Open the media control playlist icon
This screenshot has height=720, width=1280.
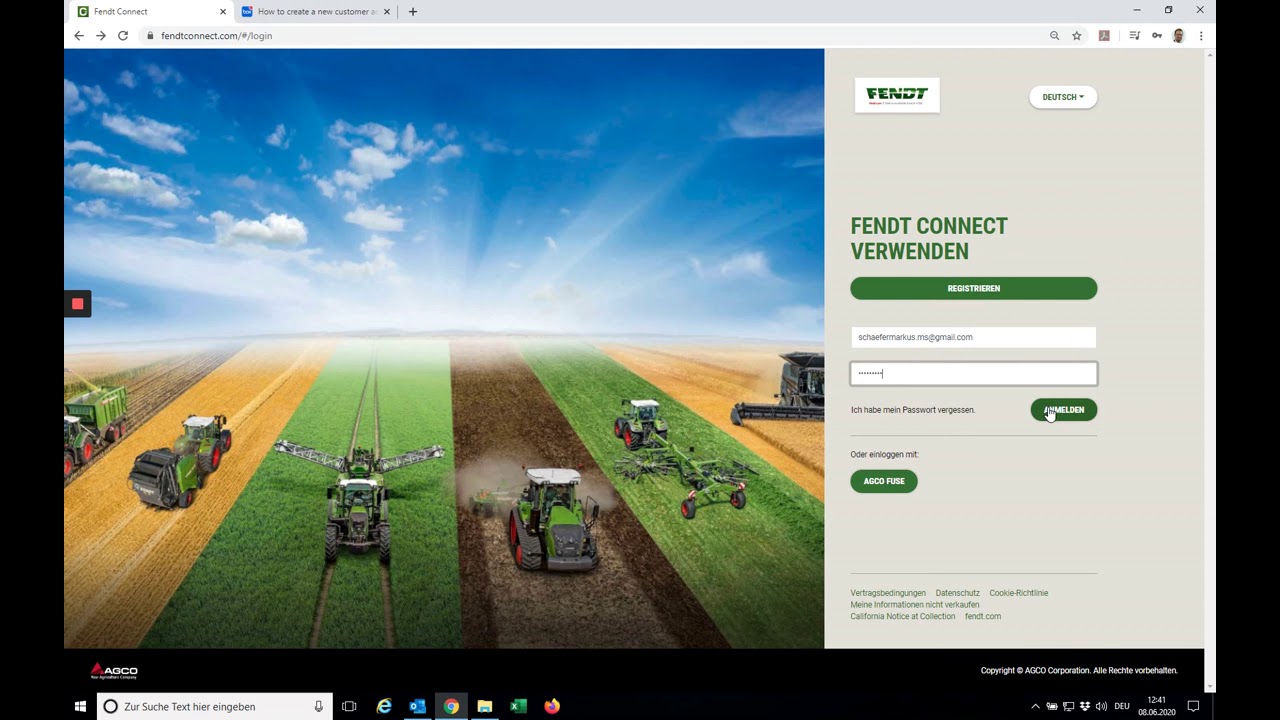1134,36
